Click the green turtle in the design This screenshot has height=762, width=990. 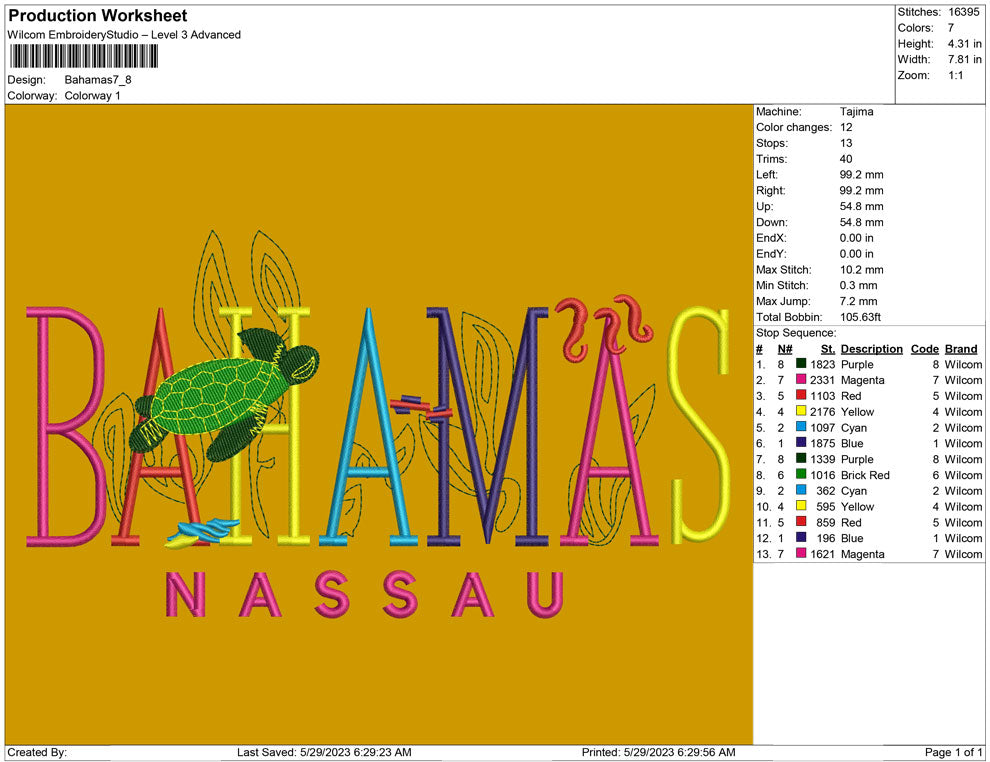tap(224, 395)
